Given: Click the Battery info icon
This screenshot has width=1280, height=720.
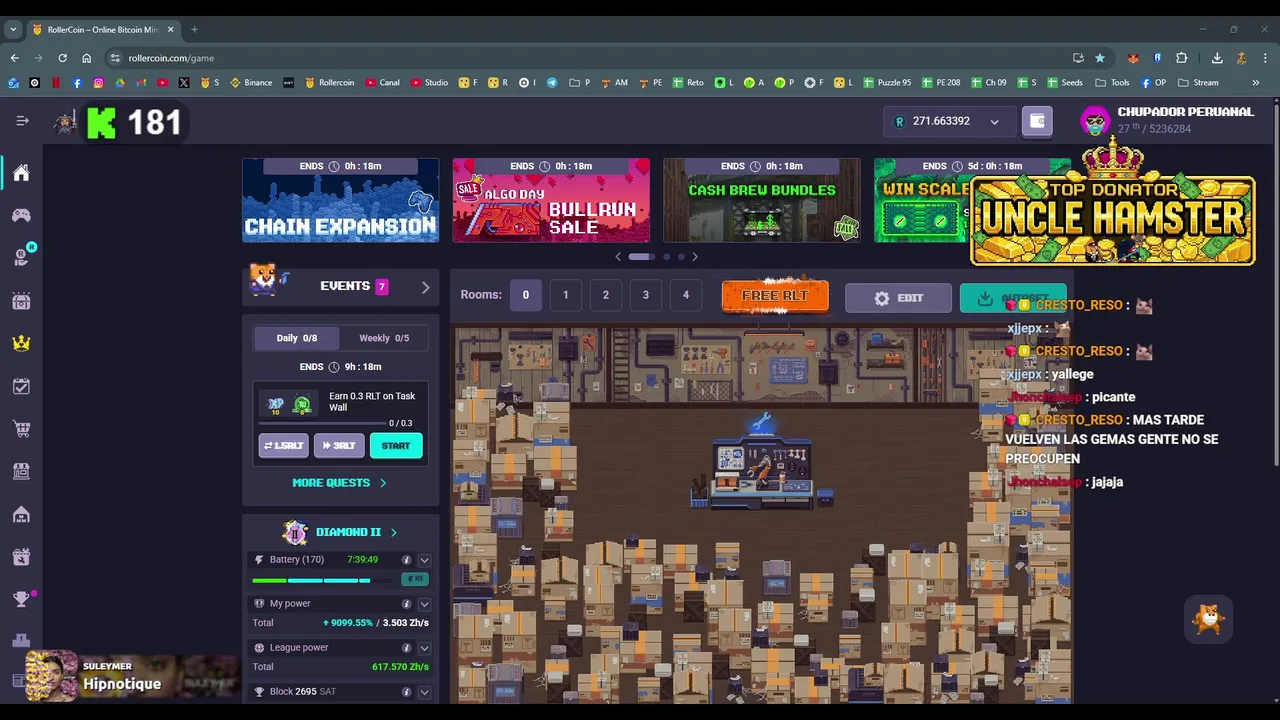Looking at the screenshot, I should pos(406,560).
